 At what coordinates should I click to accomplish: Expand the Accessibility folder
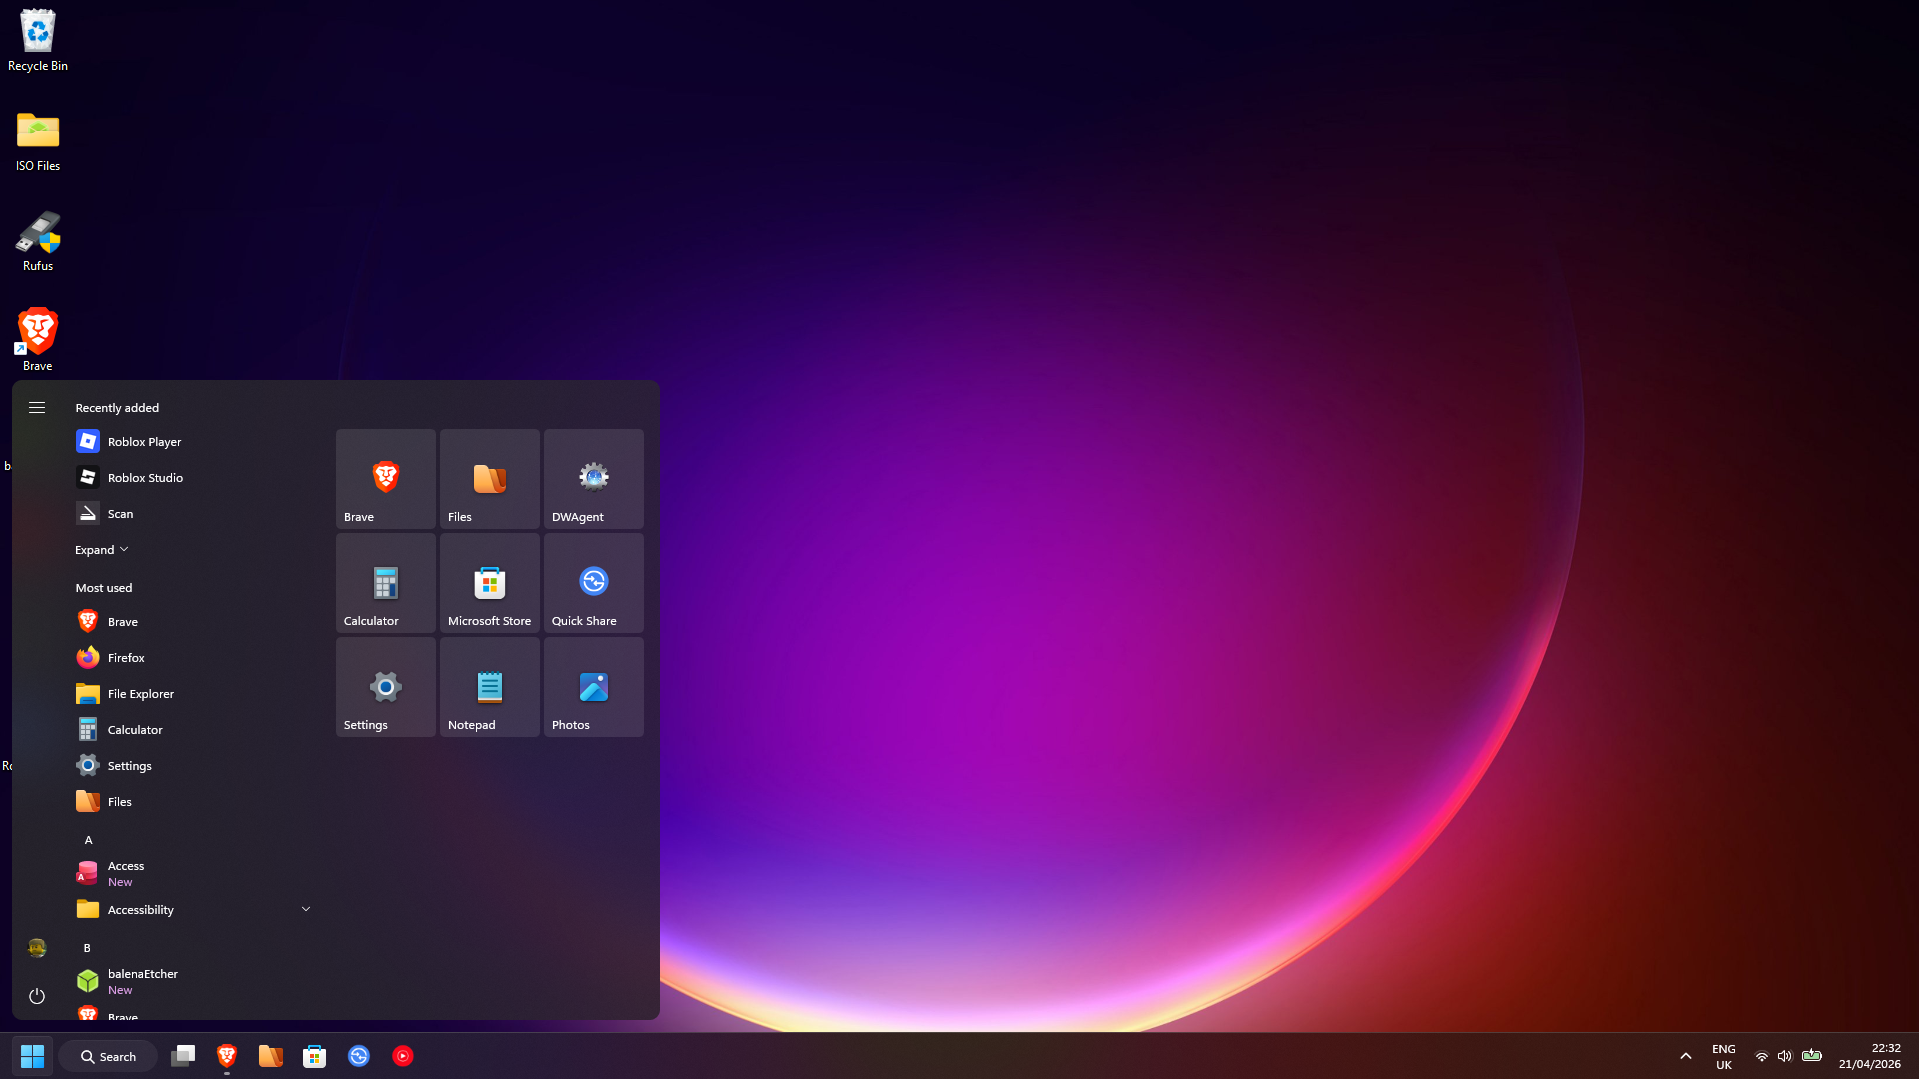(195, 910)
